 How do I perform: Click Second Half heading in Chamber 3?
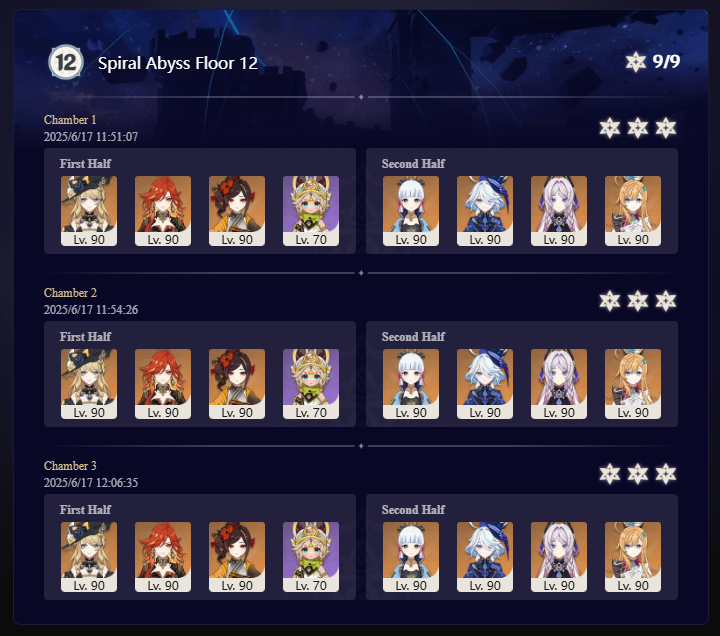[x=413, y=510]
